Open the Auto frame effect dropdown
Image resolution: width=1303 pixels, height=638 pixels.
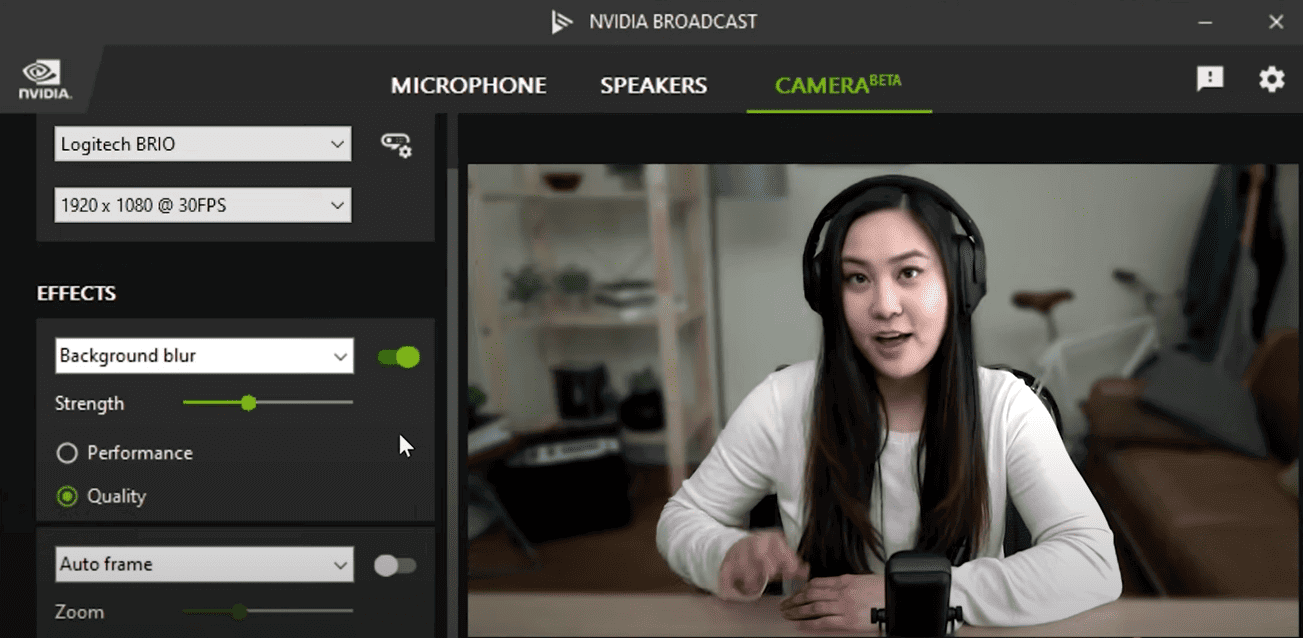[x=204, y=564]
